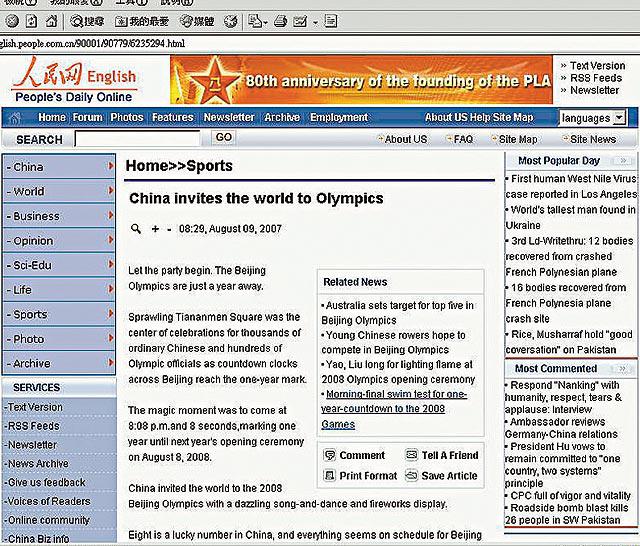Click Sports in the Home>>Sports breadcrumb
This screenshot has height=546, width=640.
(x=209, y=166)
